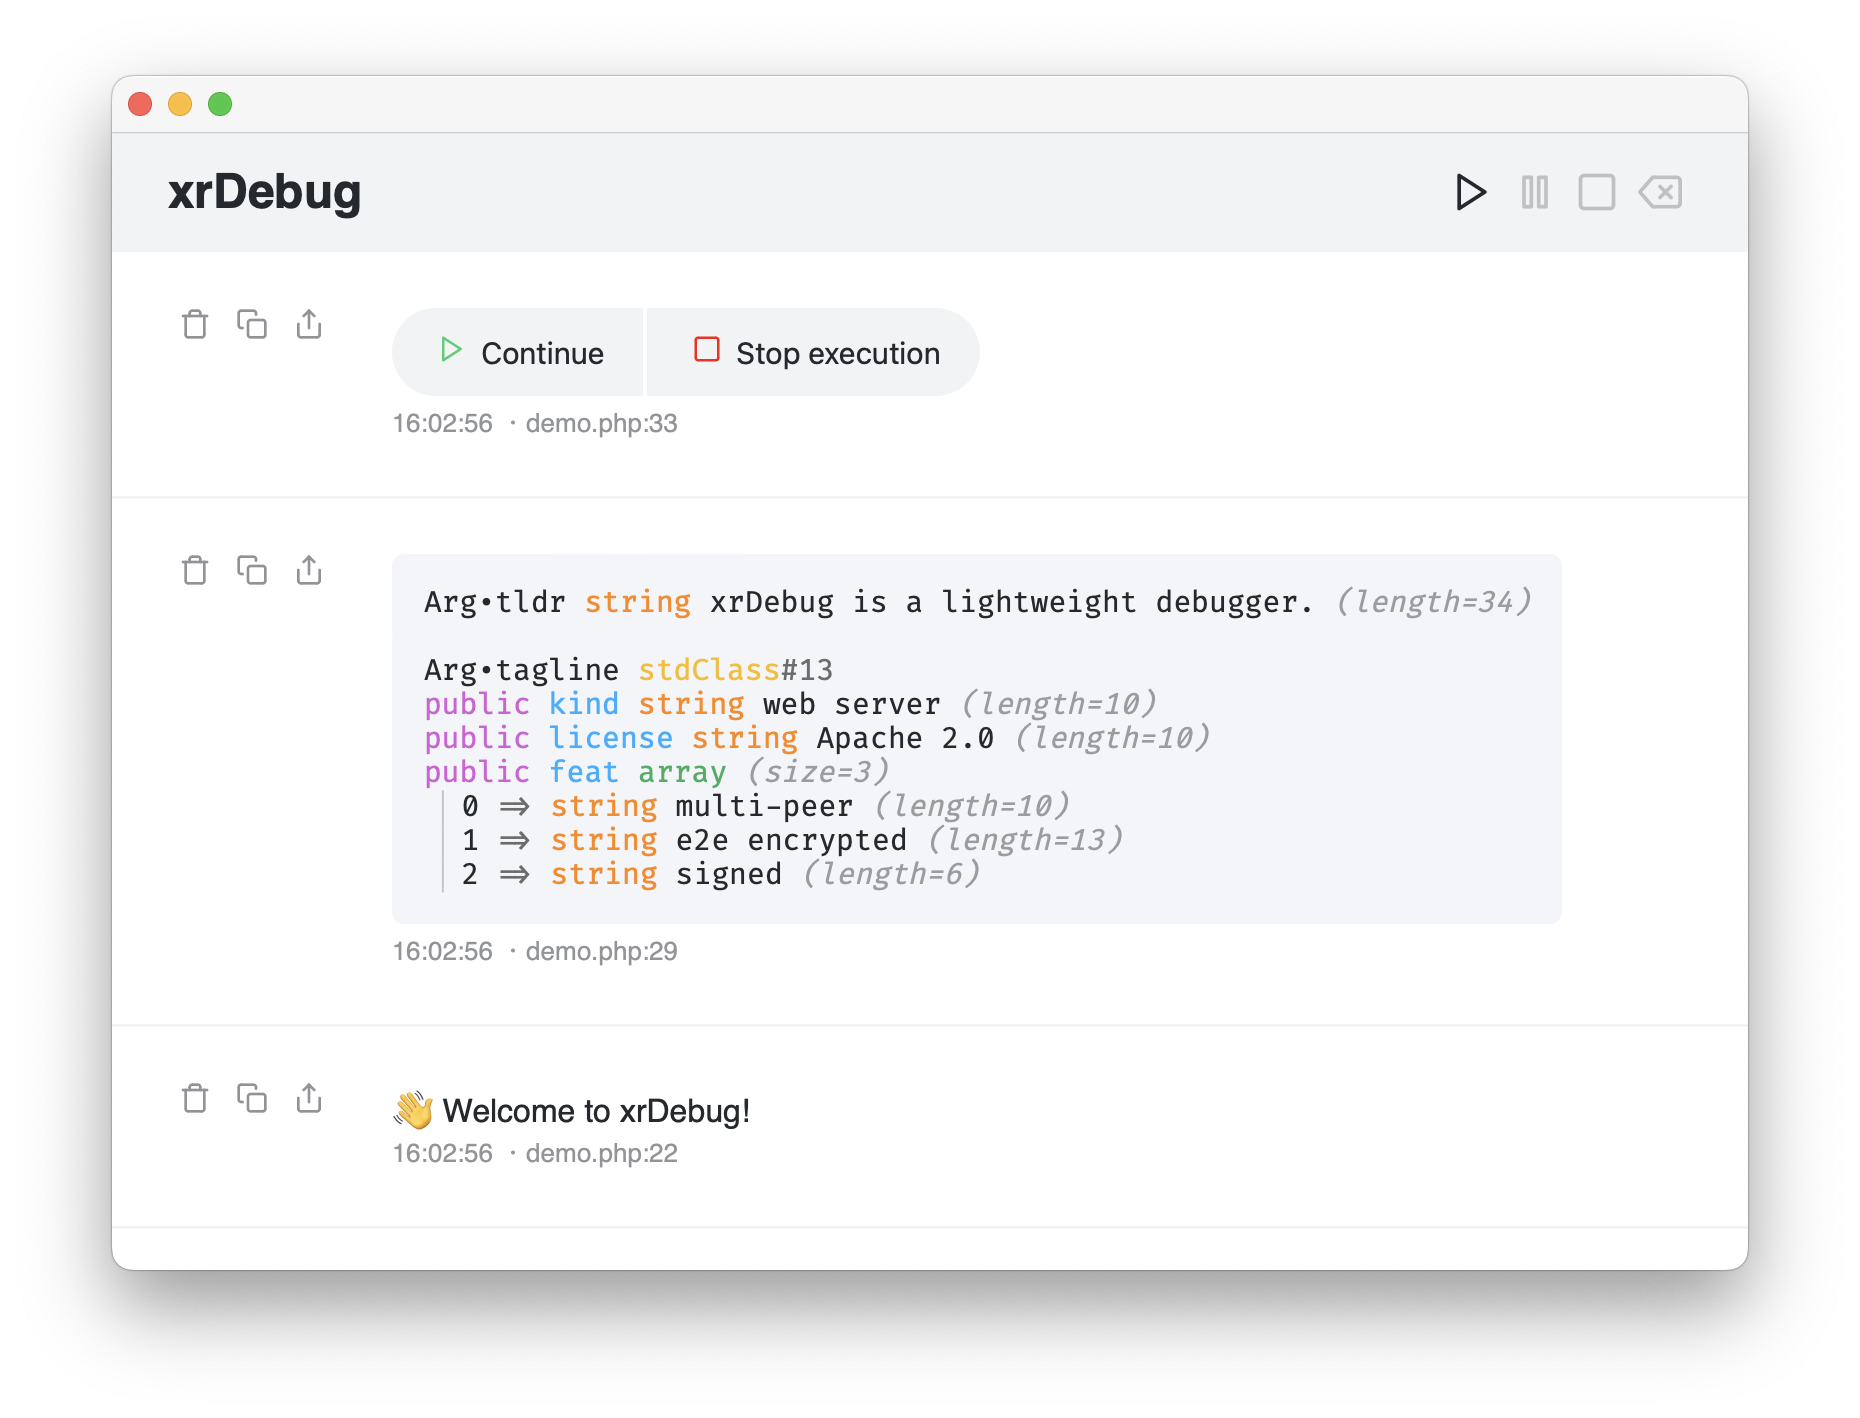Delete the demo.php:29 variable dump
Viewport: 1860px width, 1418px height.
click(195, 570)
